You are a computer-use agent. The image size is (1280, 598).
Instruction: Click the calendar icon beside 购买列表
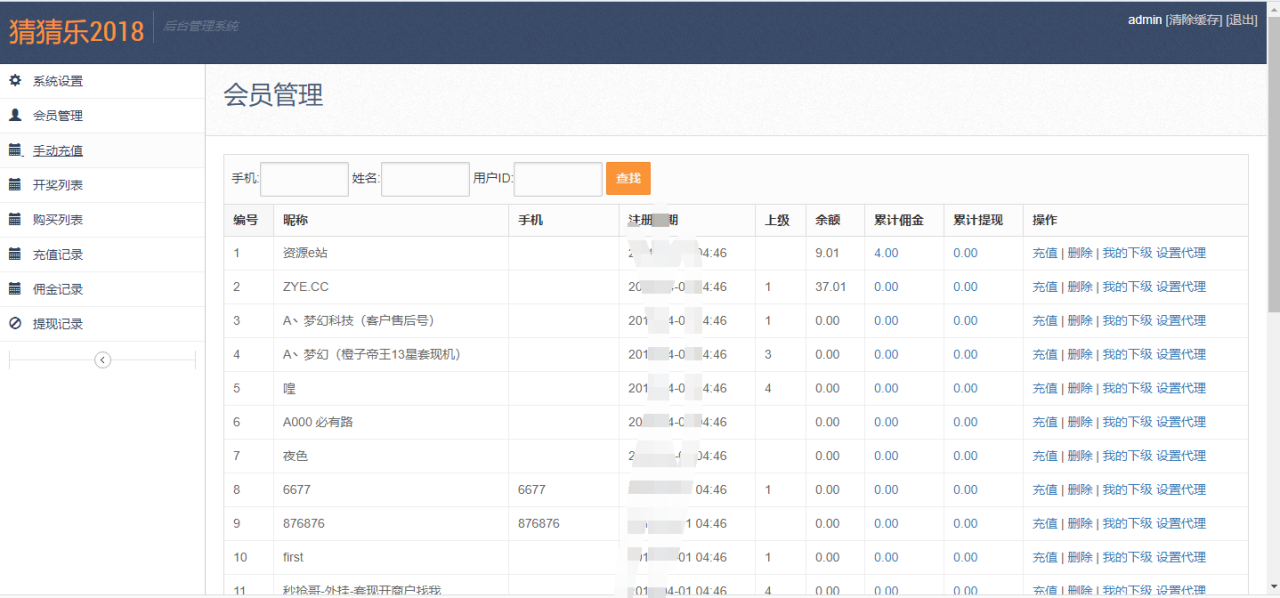pos(15,219)
